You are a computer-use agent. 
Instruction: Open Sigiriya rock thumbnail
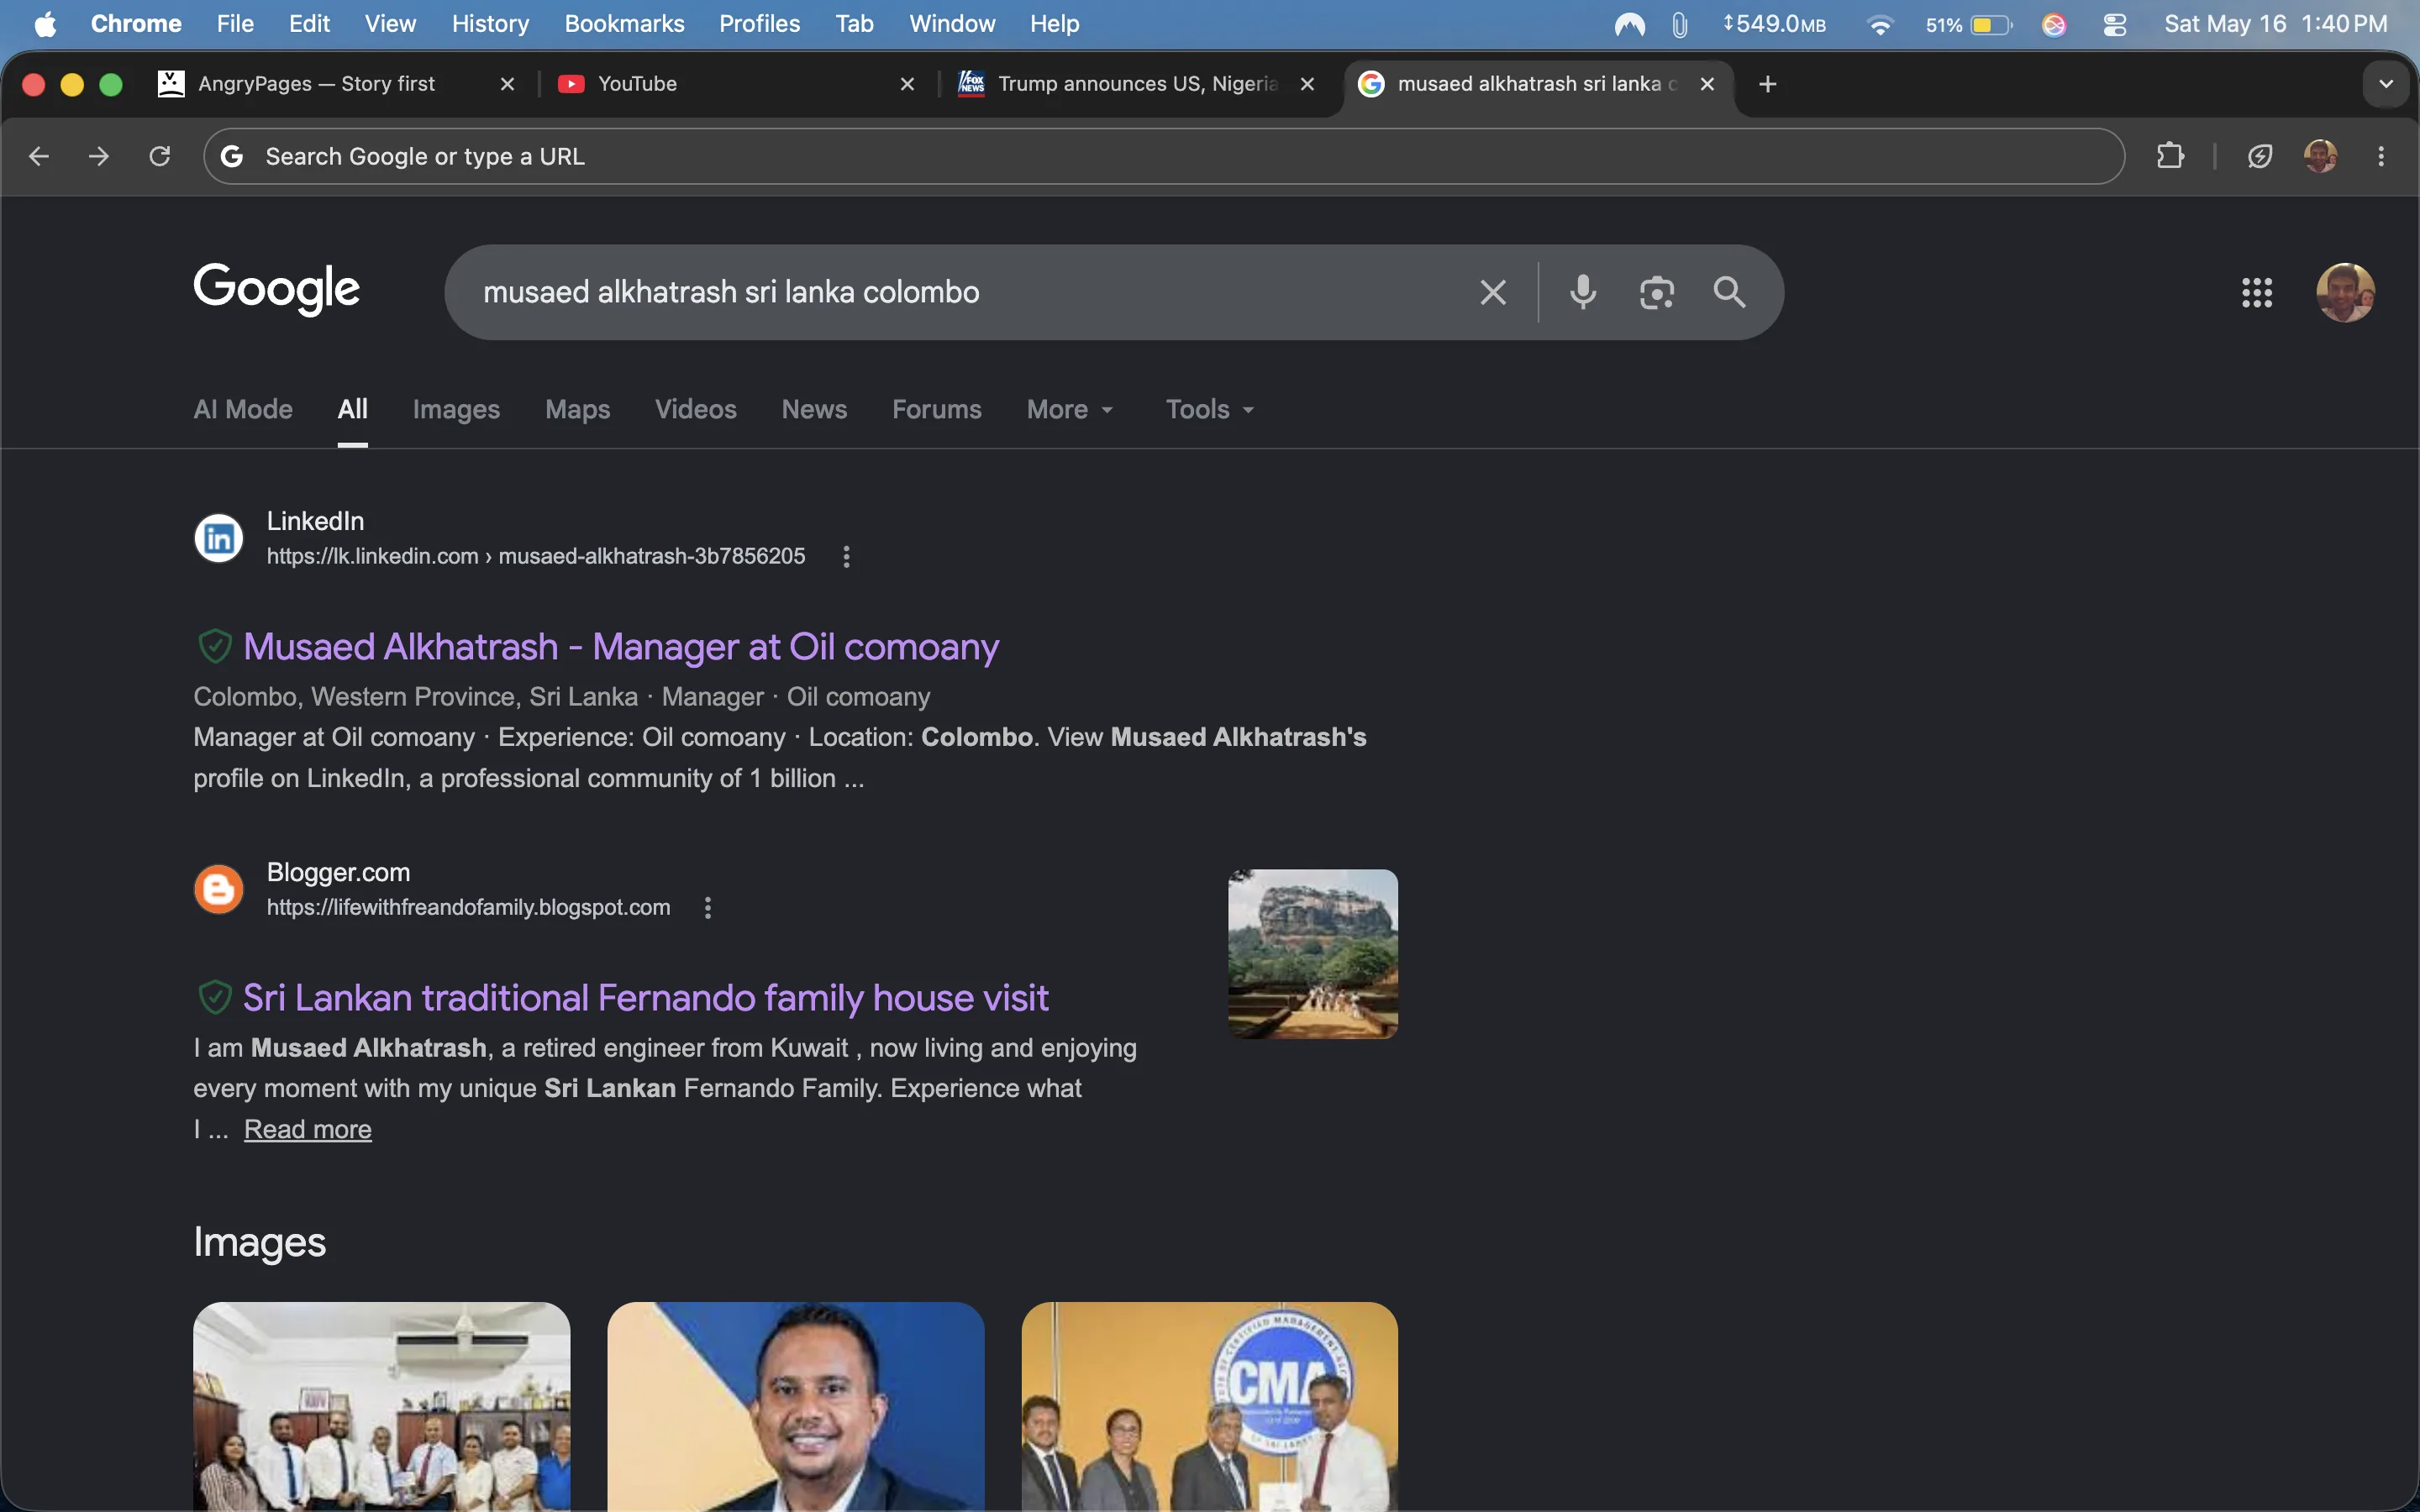click(x=1313, y=954)
